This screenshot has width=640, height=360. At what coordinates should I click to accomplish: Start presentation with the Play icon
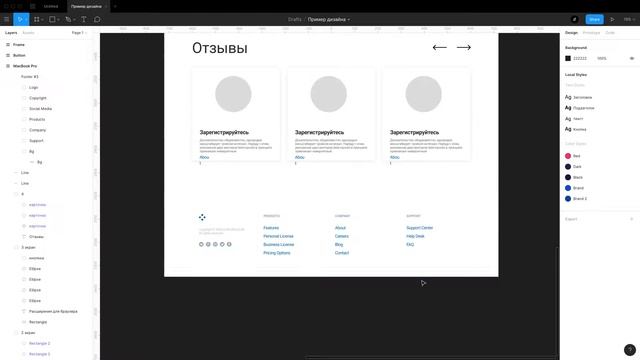612,19
